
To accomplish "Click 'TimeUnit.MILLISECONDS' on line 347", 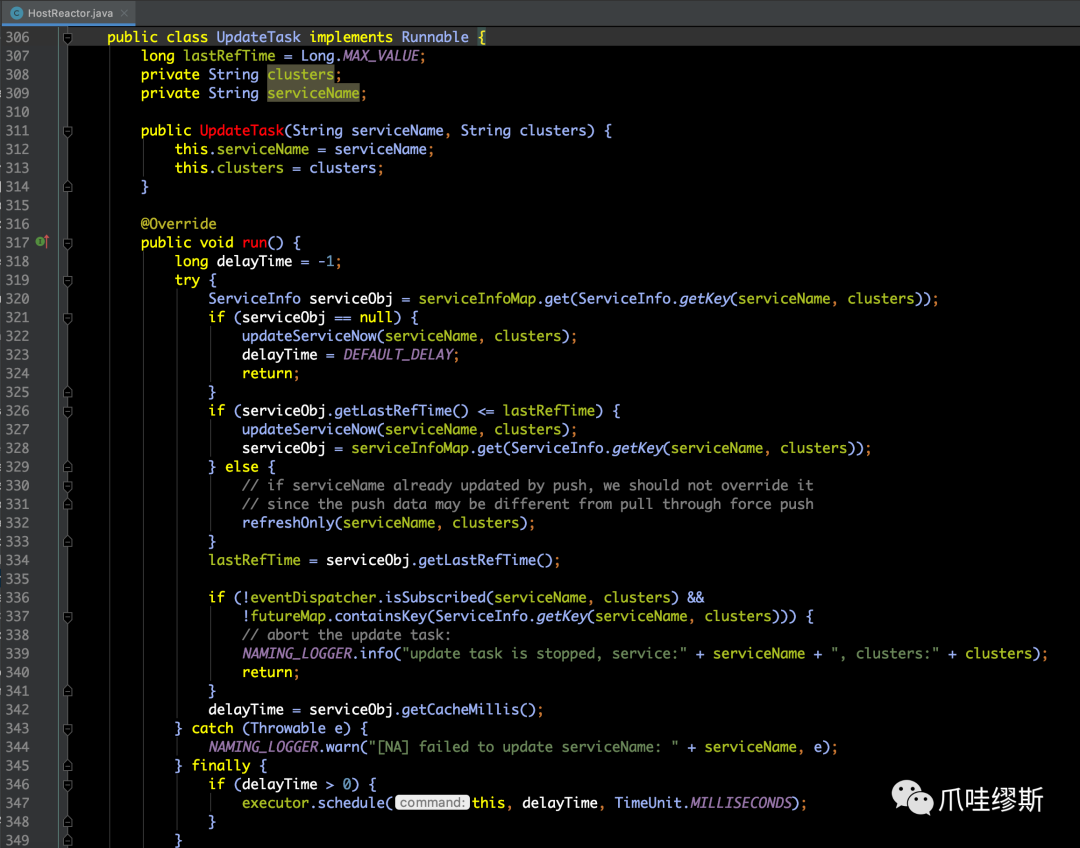I will click(x=703, y=803).
